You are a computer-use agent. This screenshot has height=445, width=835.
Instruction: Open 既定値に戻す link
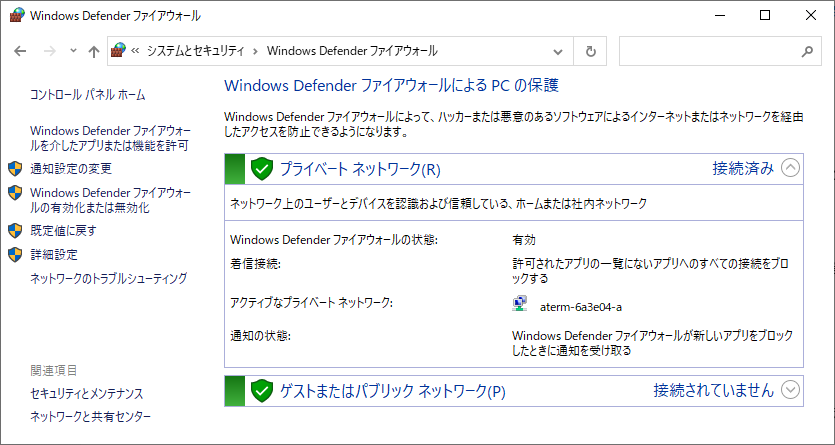coord(63,230)
